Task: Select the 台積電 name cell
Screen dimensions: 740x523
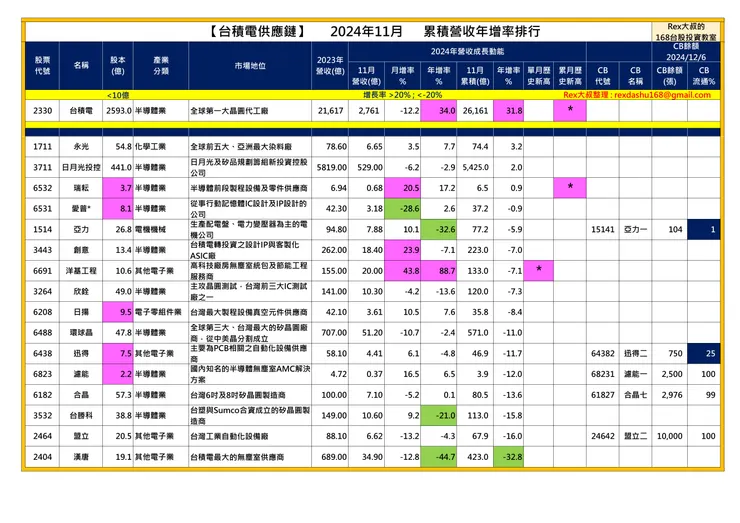Action: click(81, 110)
